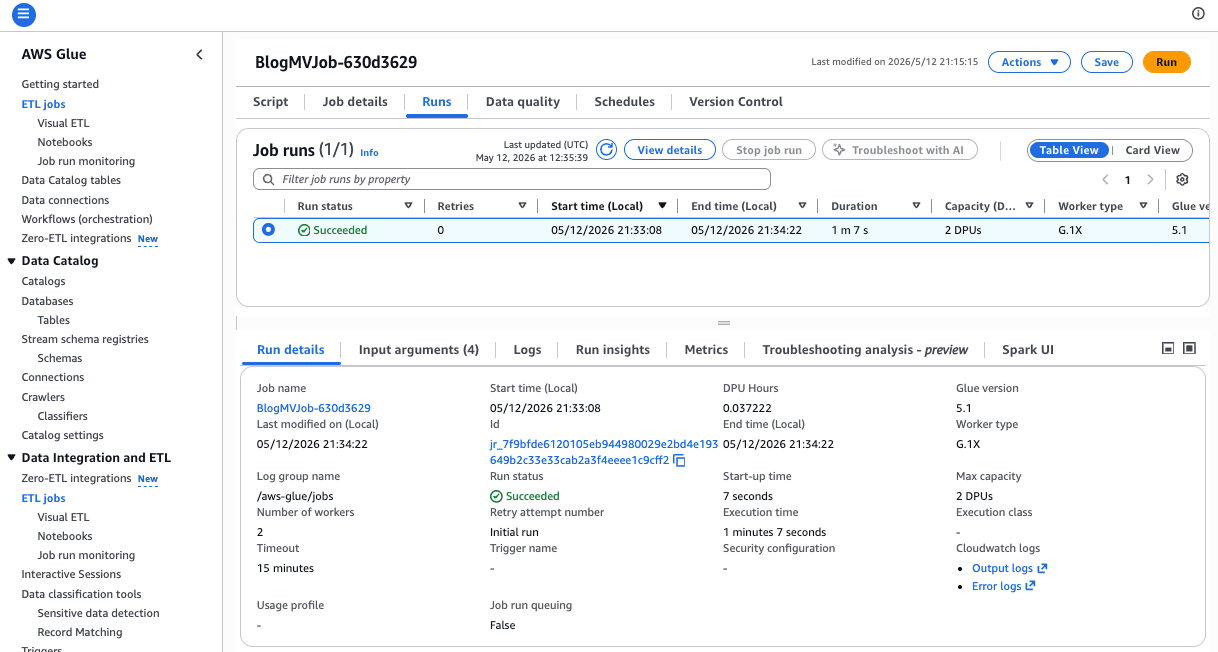The width and height of the screenshot is (1218, 652).
Task: Open the Schedules tab
Action: click(624, 102)
